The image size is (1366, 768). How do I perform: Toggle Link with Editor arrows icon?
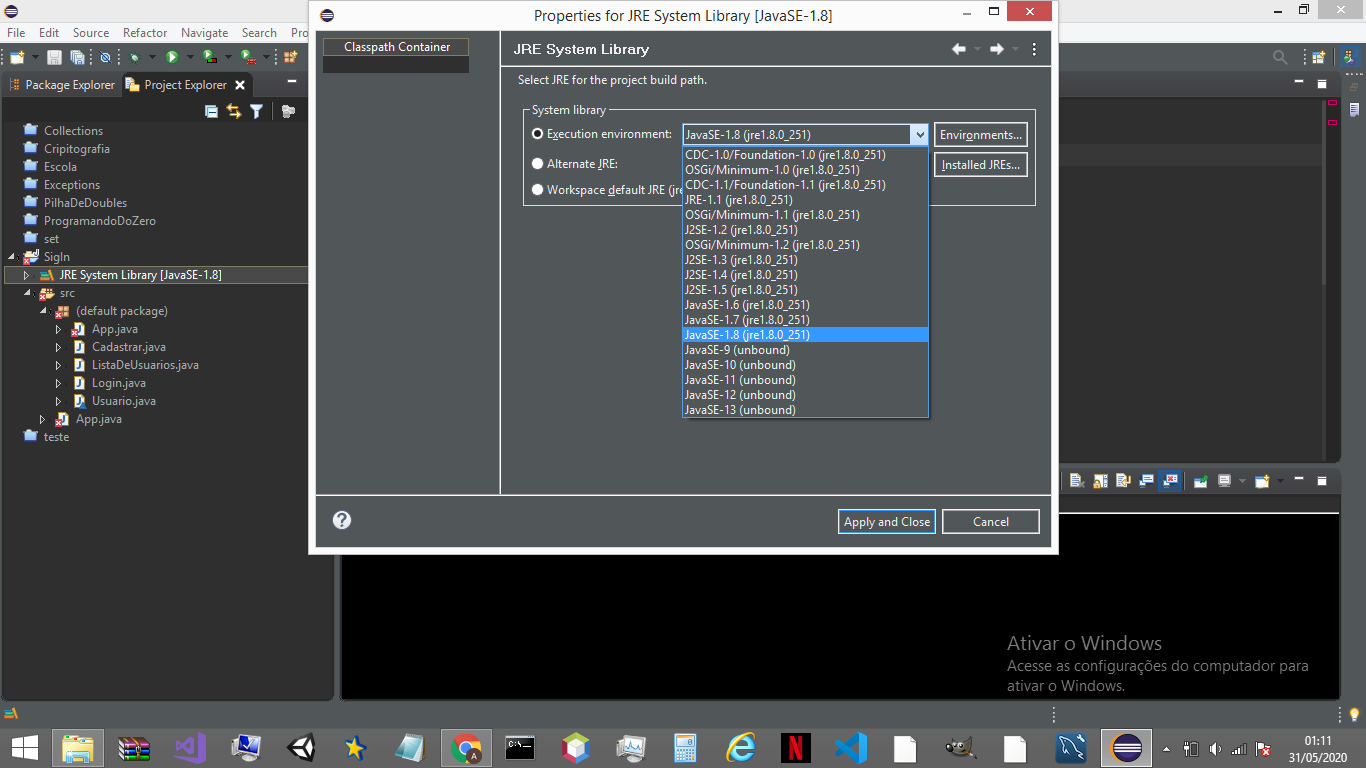(234, 111)
